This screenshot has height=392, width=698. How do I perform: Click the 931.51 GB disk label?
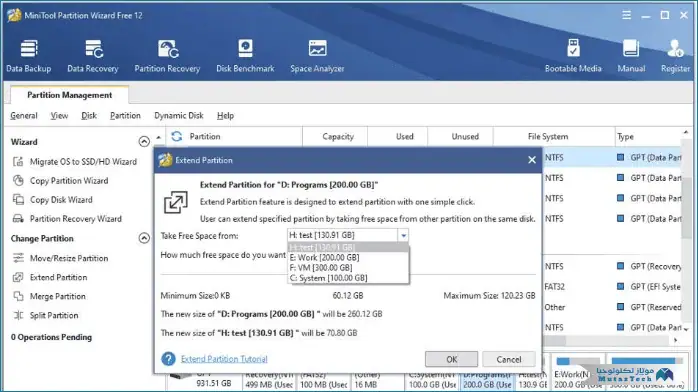point(214,383)
